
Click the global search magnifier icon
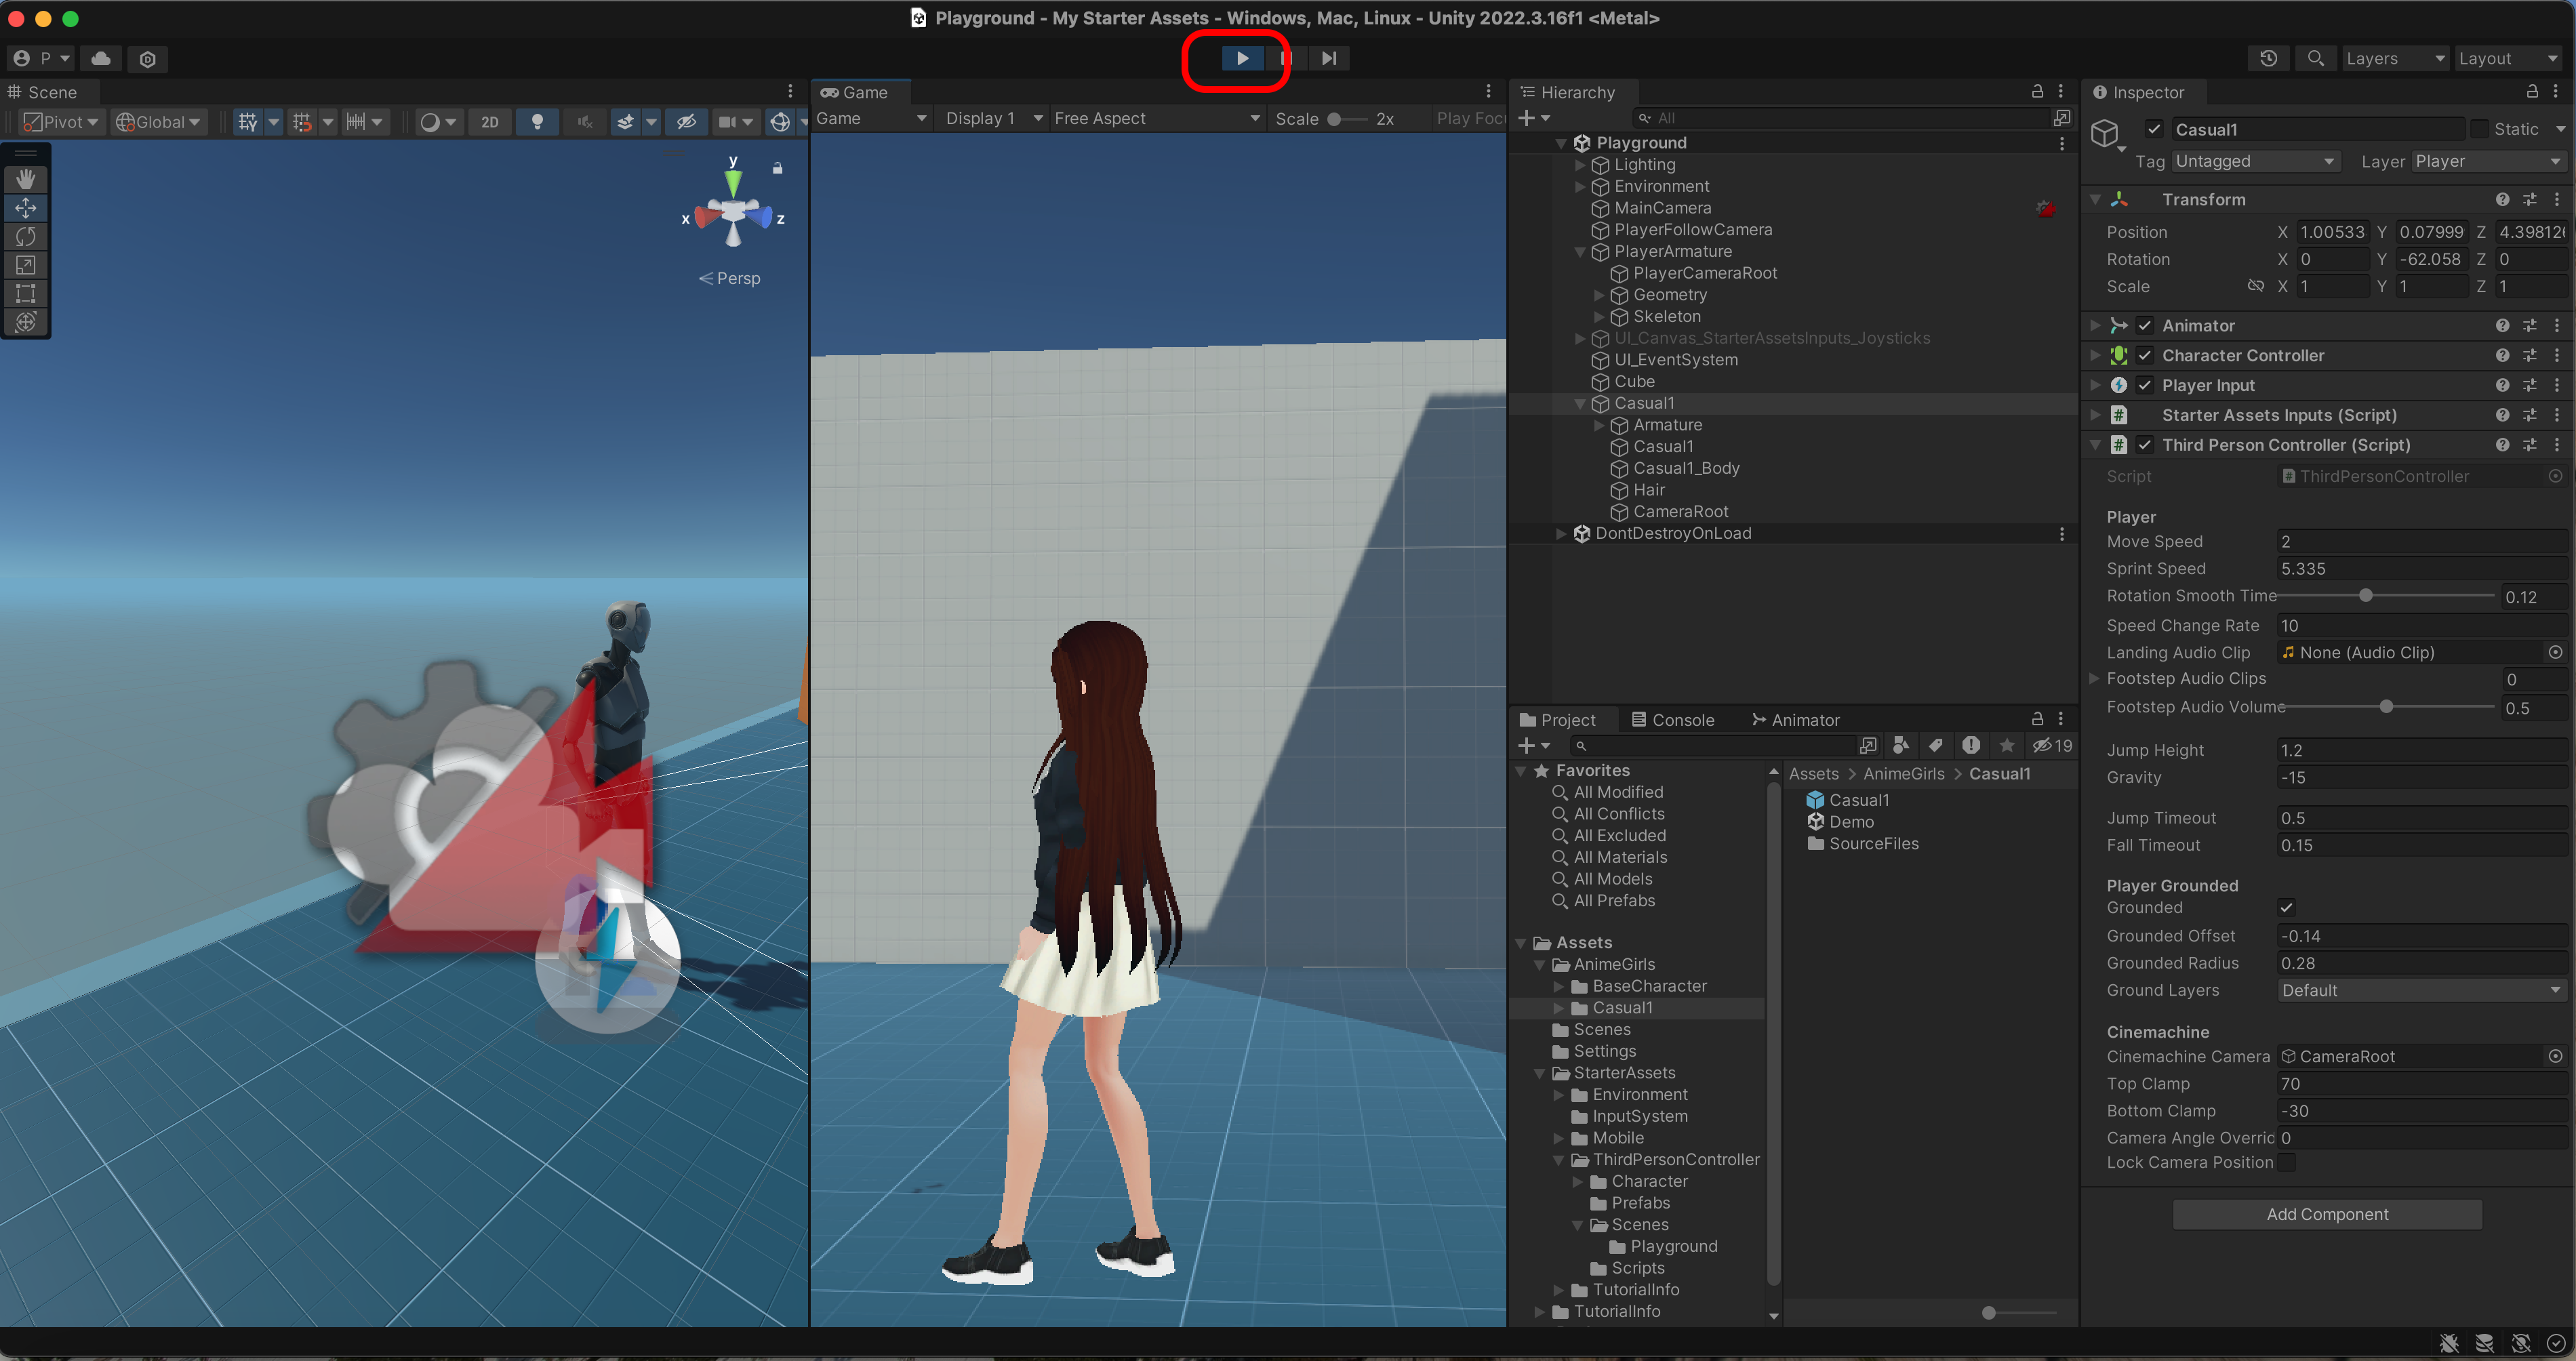pos(2315,58)
